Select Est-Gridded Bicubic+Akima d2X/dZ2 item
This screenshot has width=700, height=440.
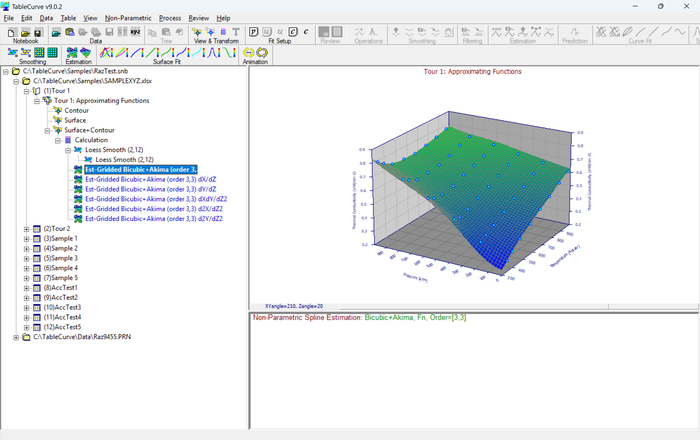(154, 209)
